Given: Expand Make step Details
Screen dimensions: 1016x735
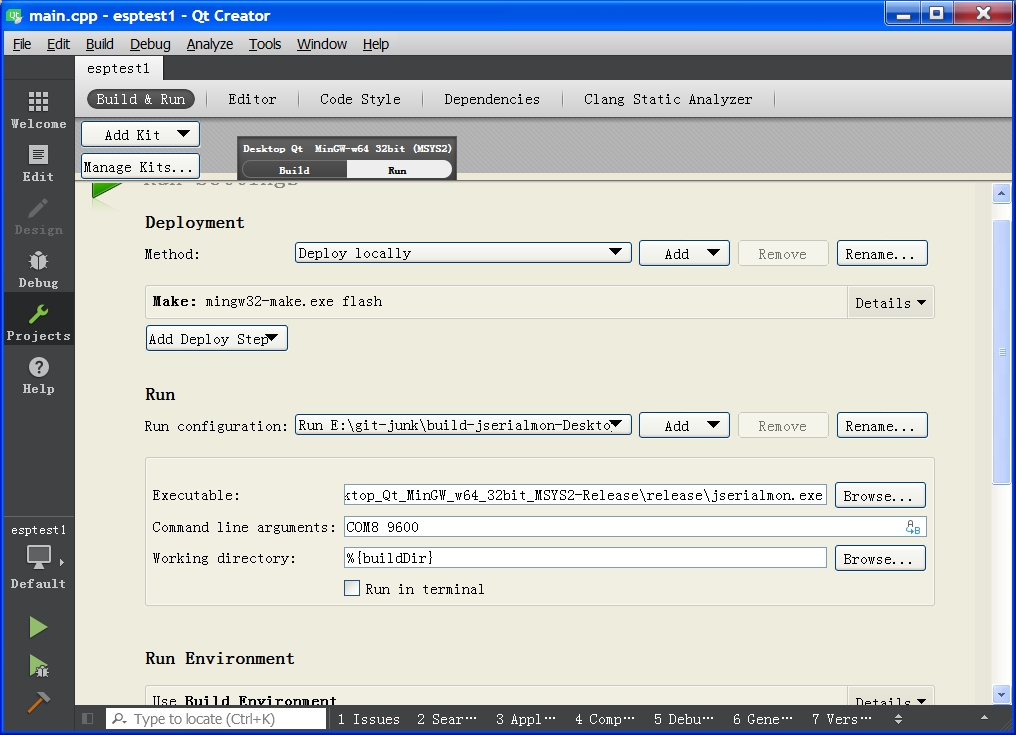Looking at the screenshot, I should point(890,303).
